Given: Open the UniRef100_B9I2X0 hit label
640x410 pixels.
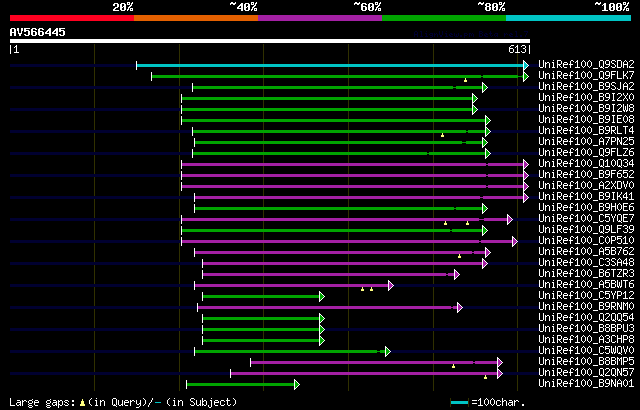Looking at the screenshot, I should coord(587,98).
